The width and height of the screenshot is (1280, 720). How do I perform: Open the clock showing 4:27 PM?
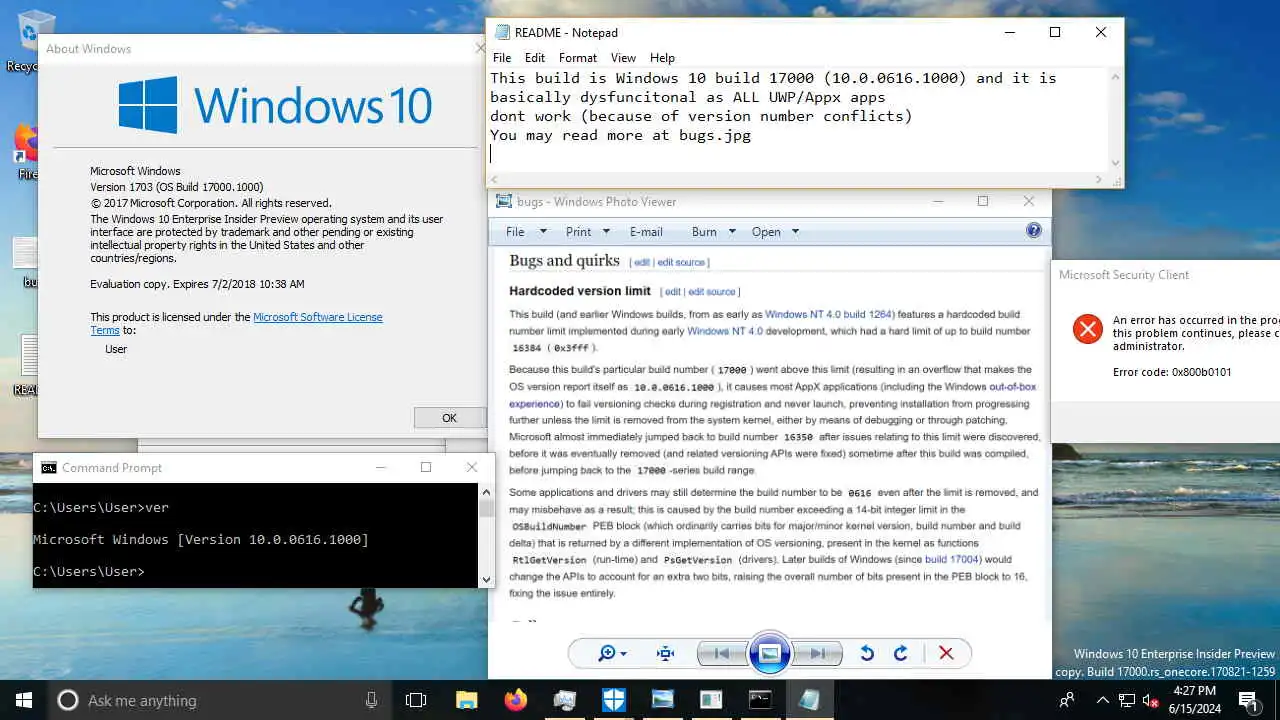click(1195, 700)
